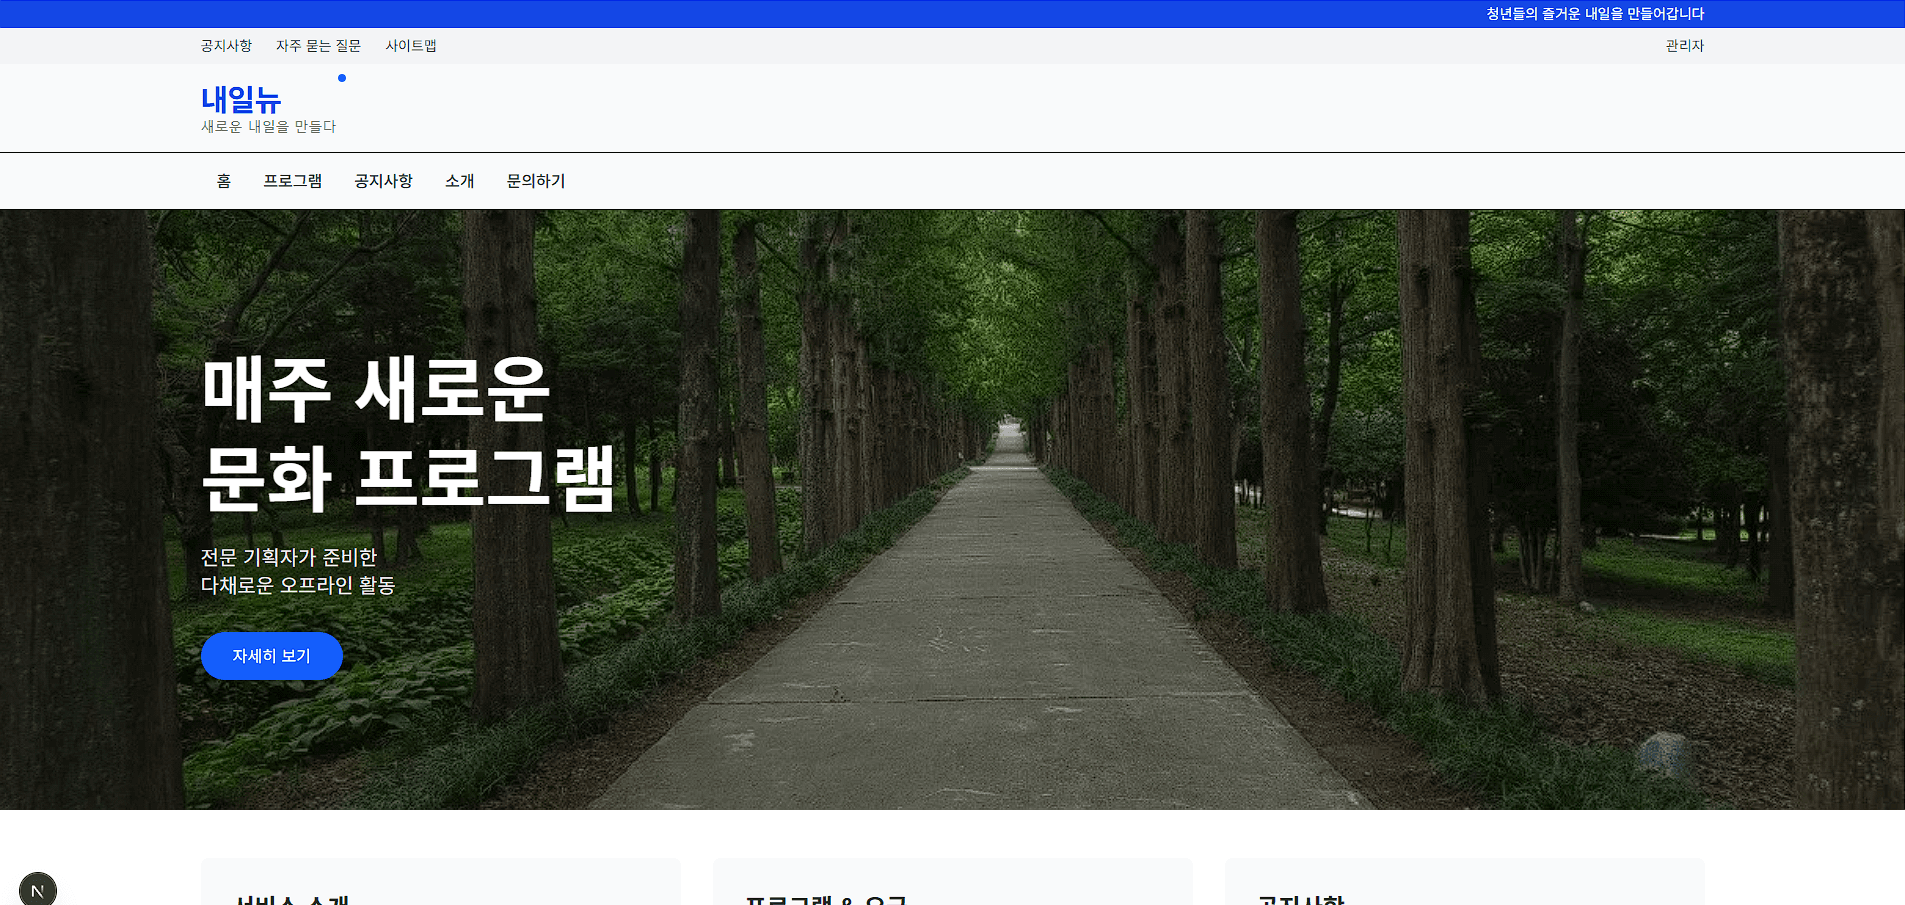The height and width of the screenshot is (905, 1905).
Task: Open the 공지사항 link in the utility bar
Action: click(225, 45)
